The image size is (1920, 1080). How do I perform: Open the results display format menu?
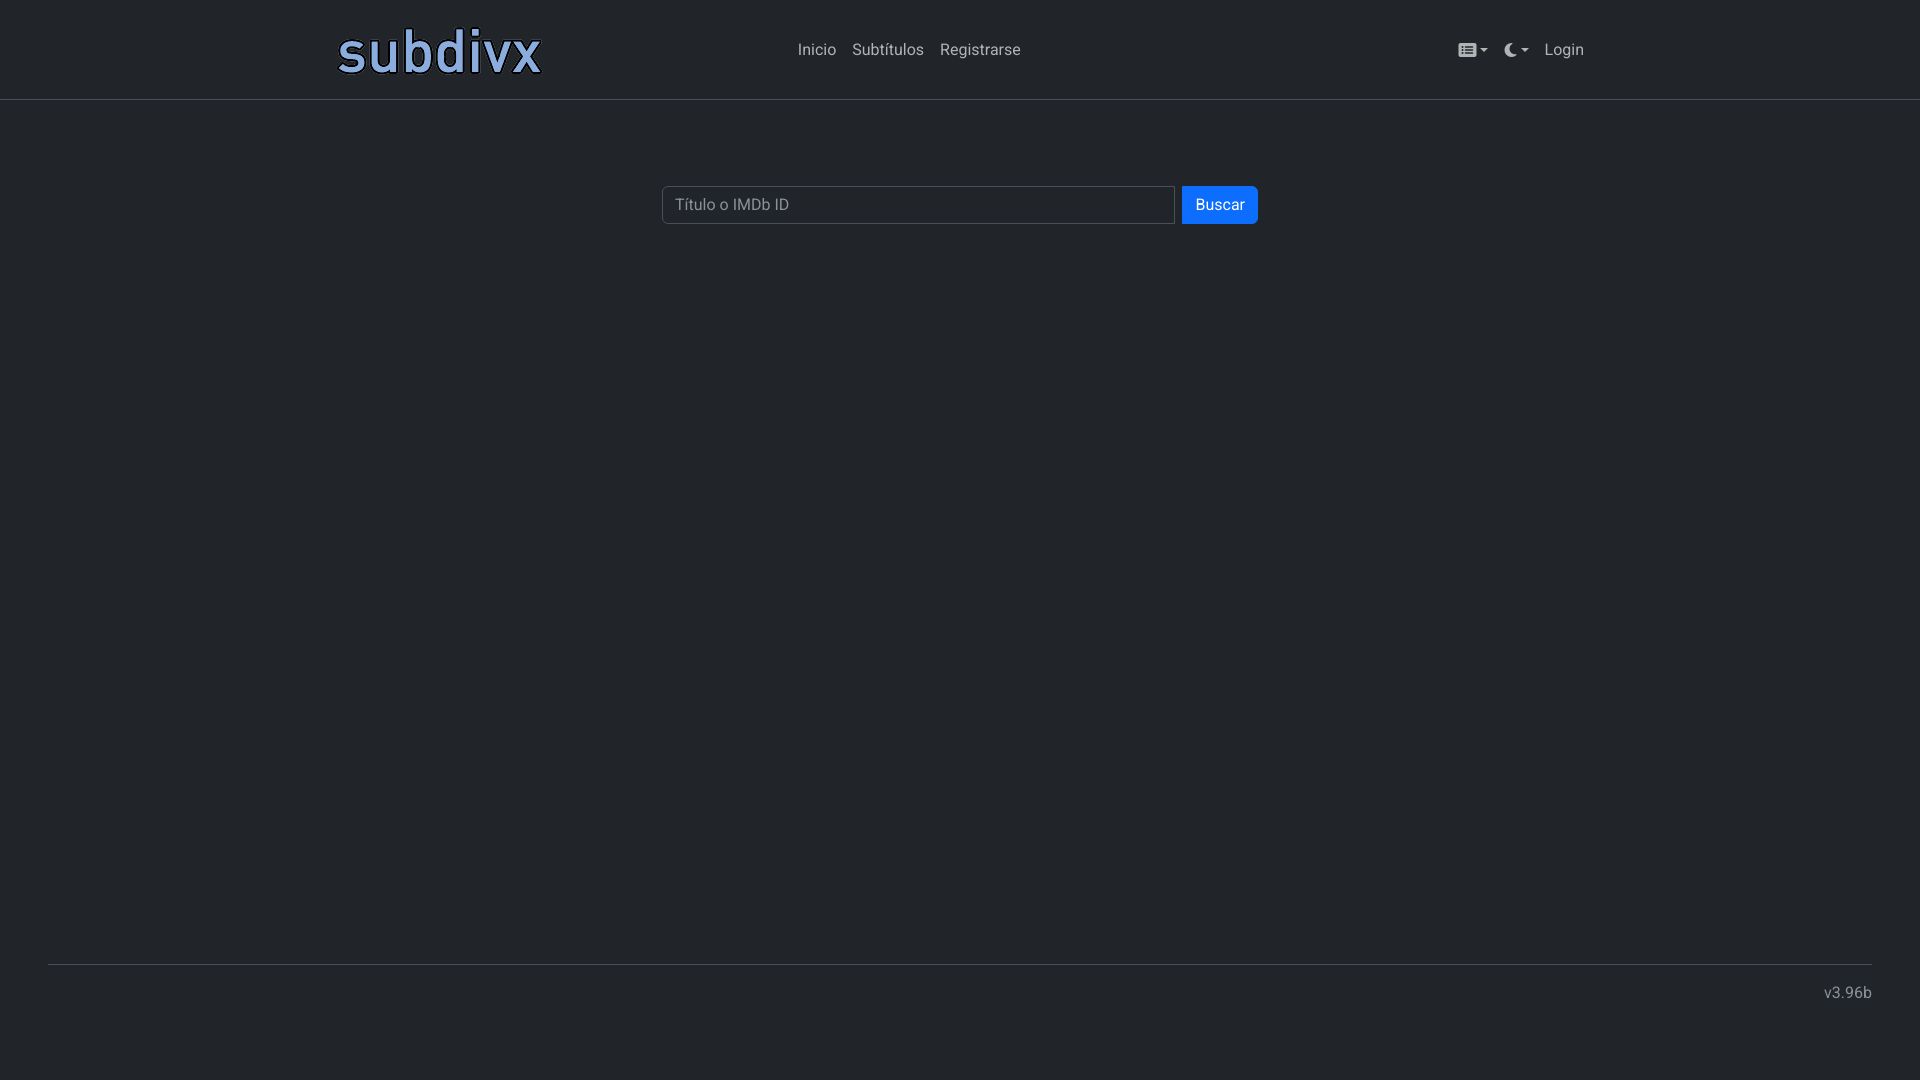1472,50
